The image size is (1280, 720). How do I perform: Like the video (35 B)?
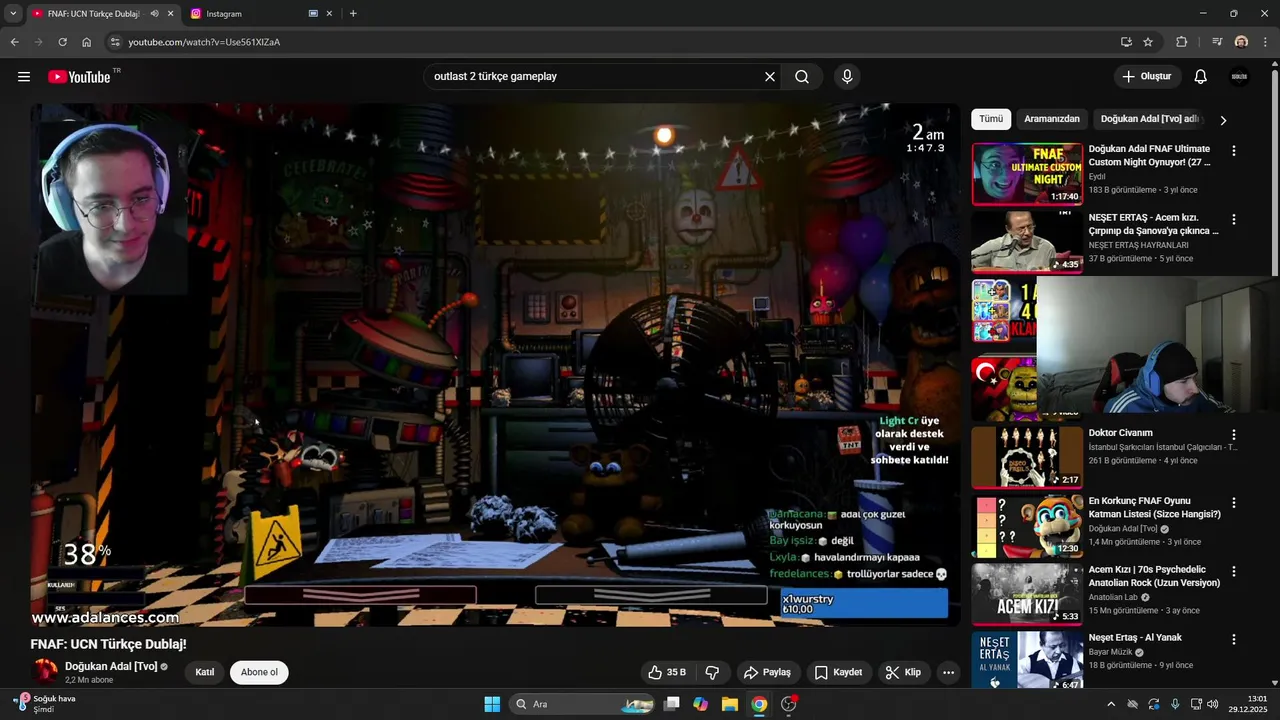click(667, 672)
